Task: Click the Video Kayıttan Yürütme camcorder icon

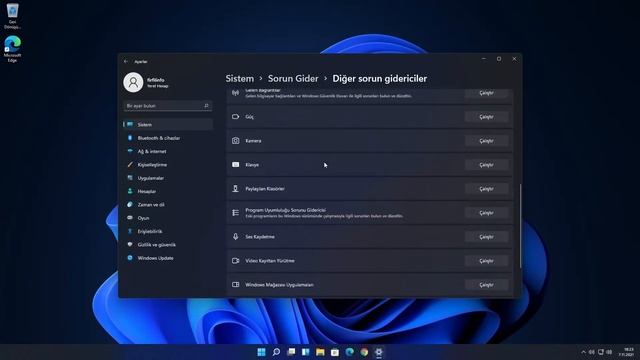Action: pyautogui.click(x=236, y=260)
